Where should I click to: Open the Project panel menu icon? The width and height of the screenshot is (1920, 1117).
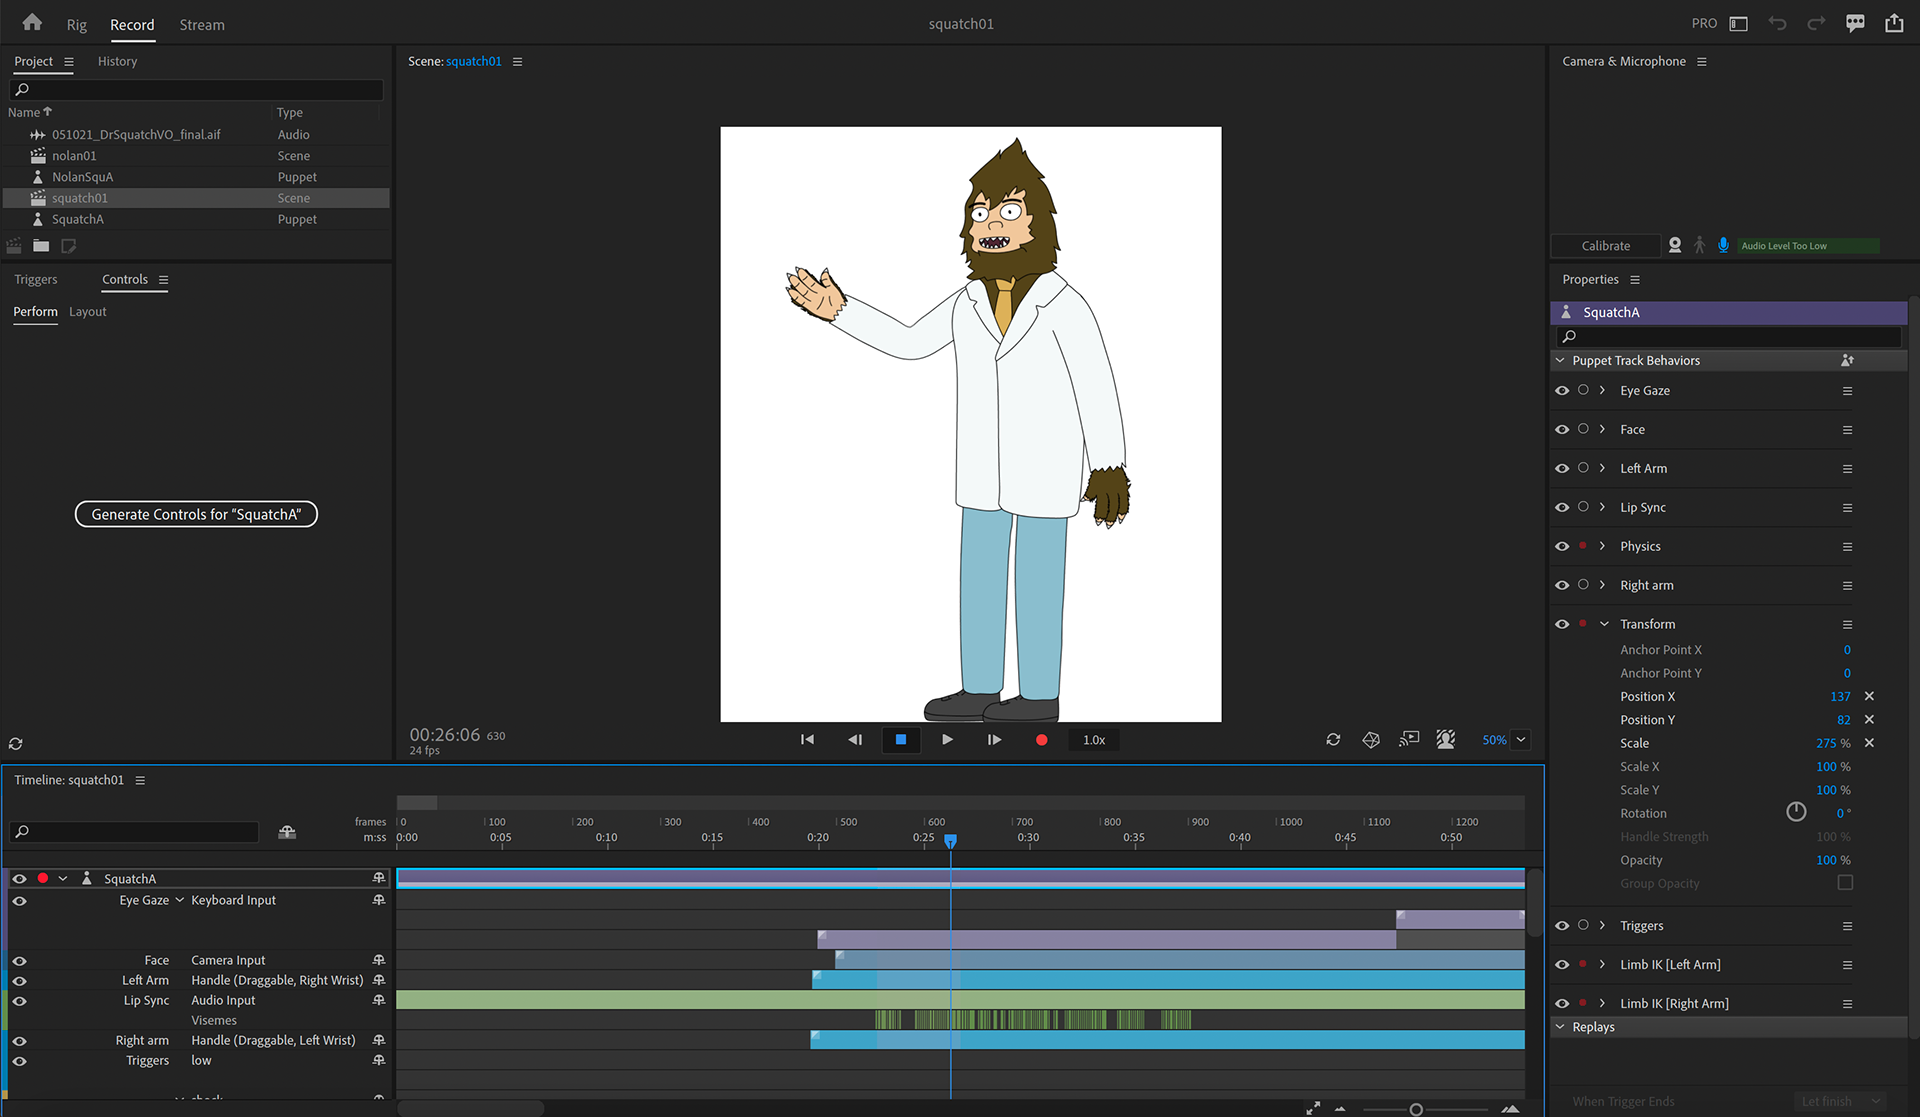pyautogui.click(x=69, y=62)
